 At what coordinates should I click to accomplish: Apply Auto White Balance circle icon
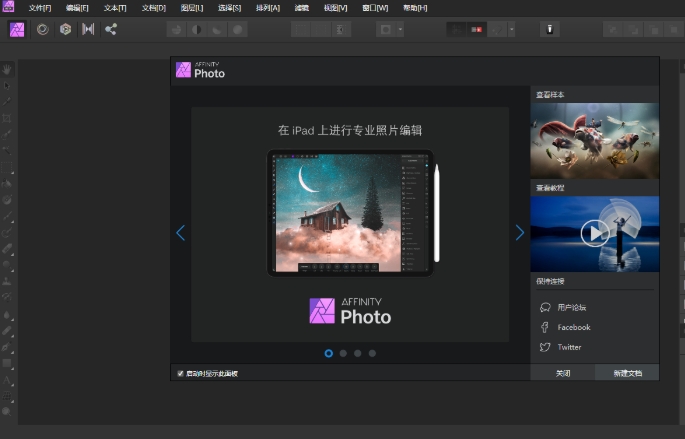point(238,30)
